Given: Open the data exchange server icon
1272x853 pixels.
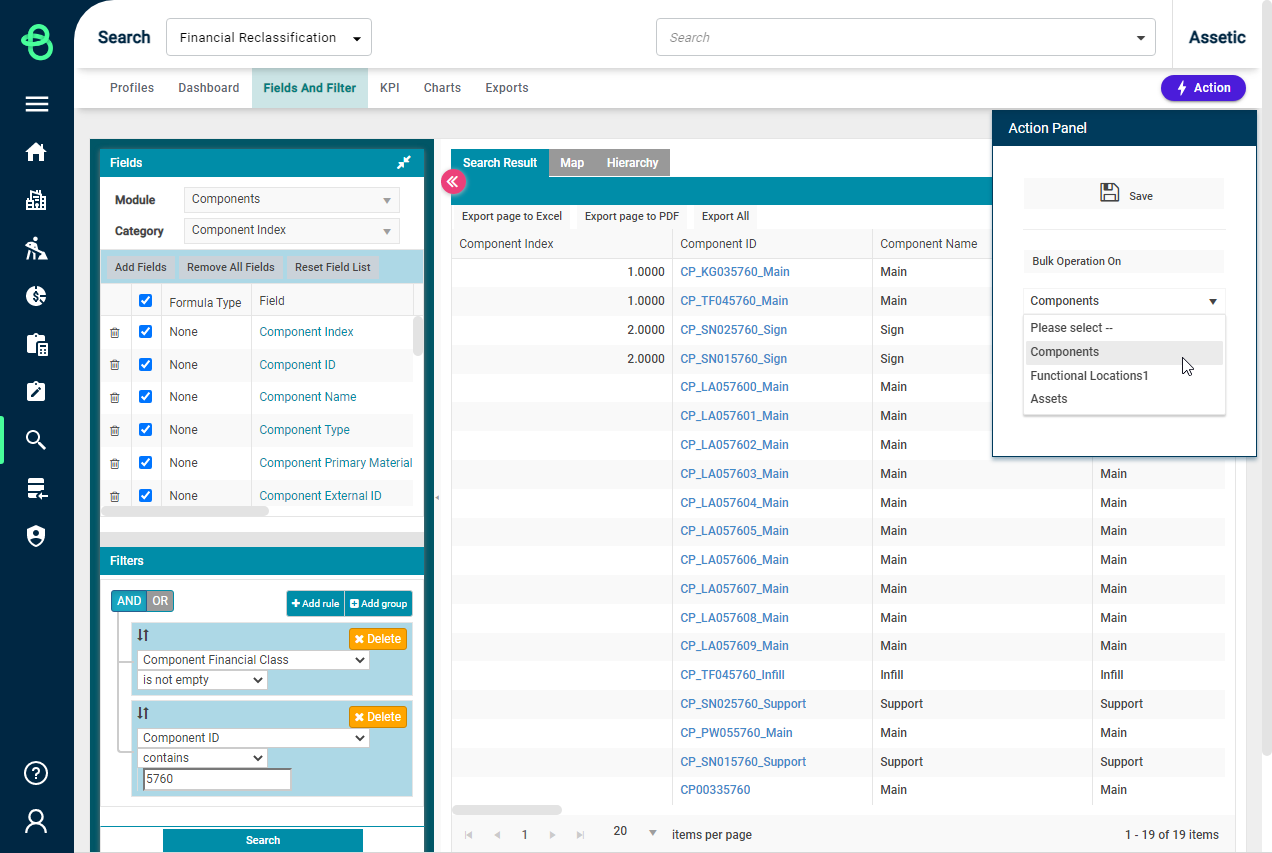Looking at the screenshot, I should [37, 488].
